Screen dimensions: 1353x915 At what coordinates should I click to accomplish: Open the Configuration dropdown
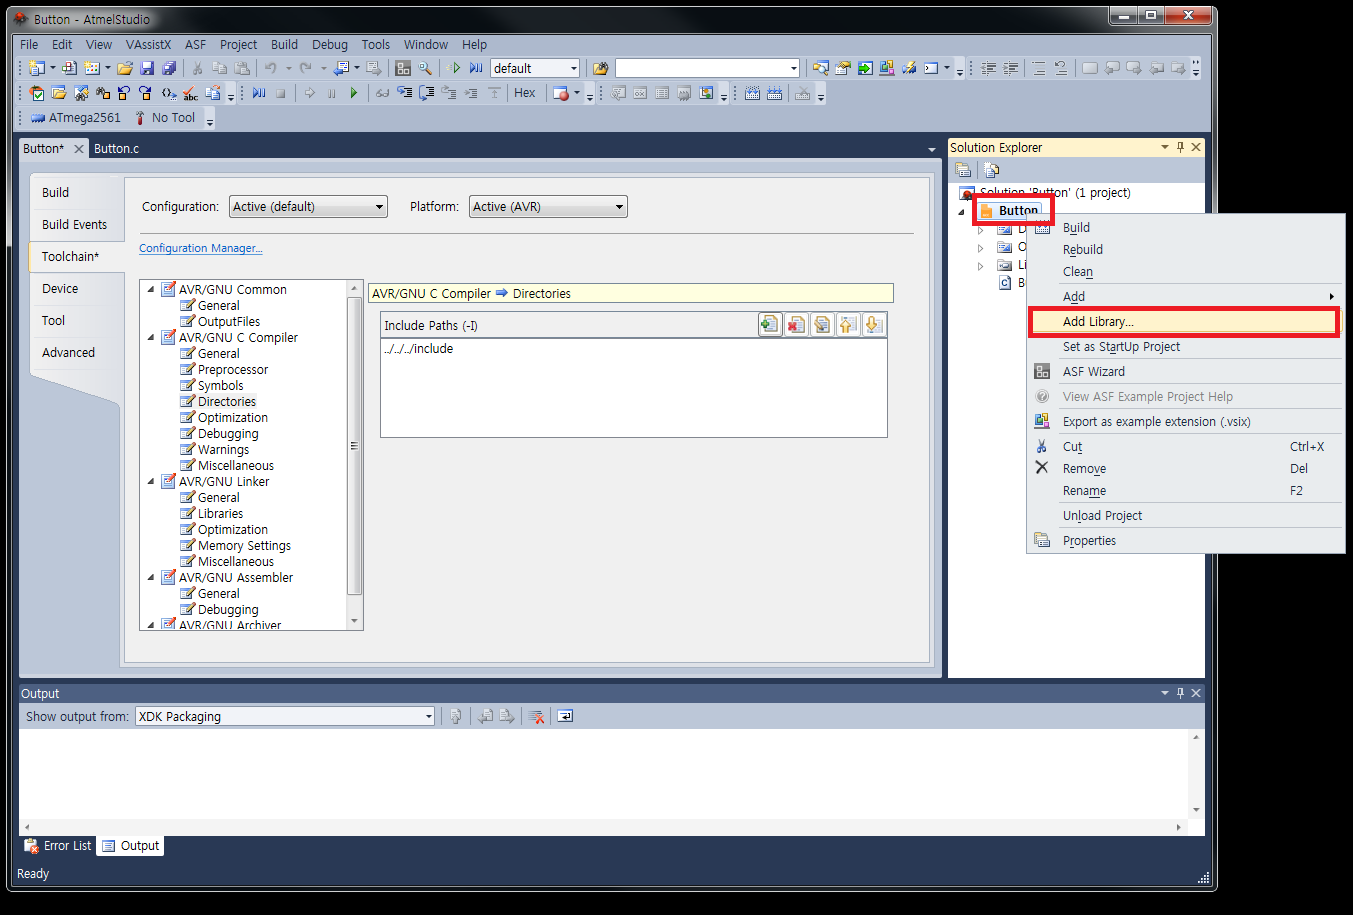pos(308,207)
